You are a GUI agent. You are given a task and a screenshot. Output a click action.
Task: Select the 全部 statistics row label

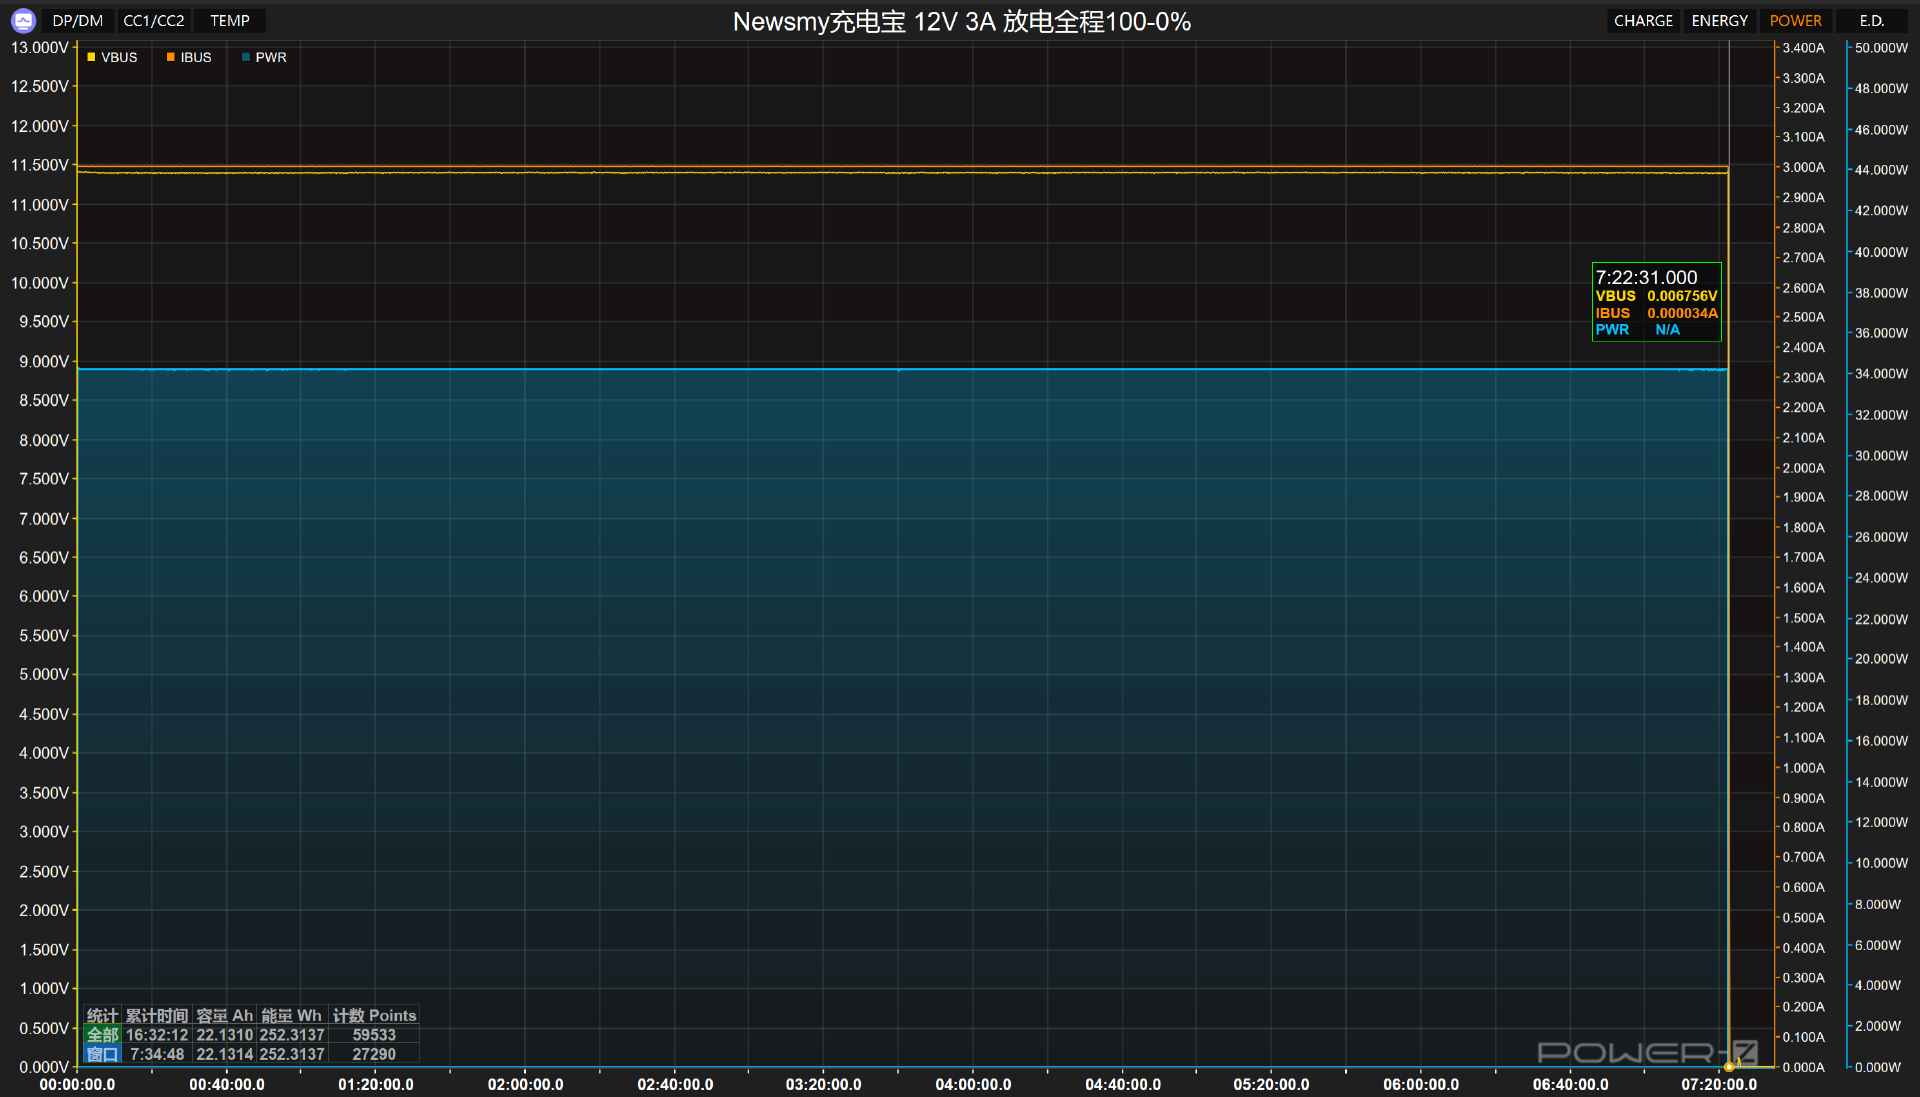coord(102,1035)
